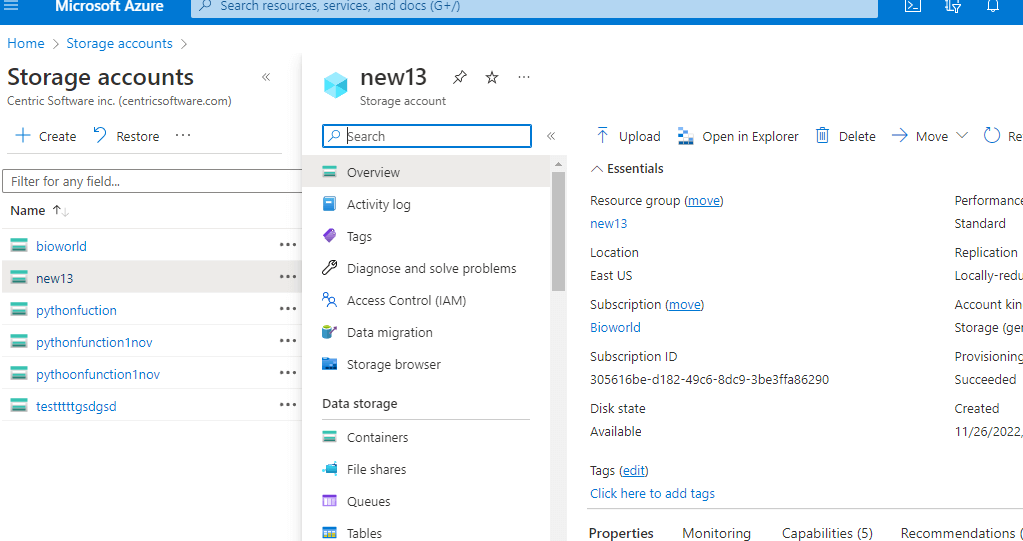This screenshot has width=1023, height=541.
Task: Click the Filter for any field box
Action: 152,181
